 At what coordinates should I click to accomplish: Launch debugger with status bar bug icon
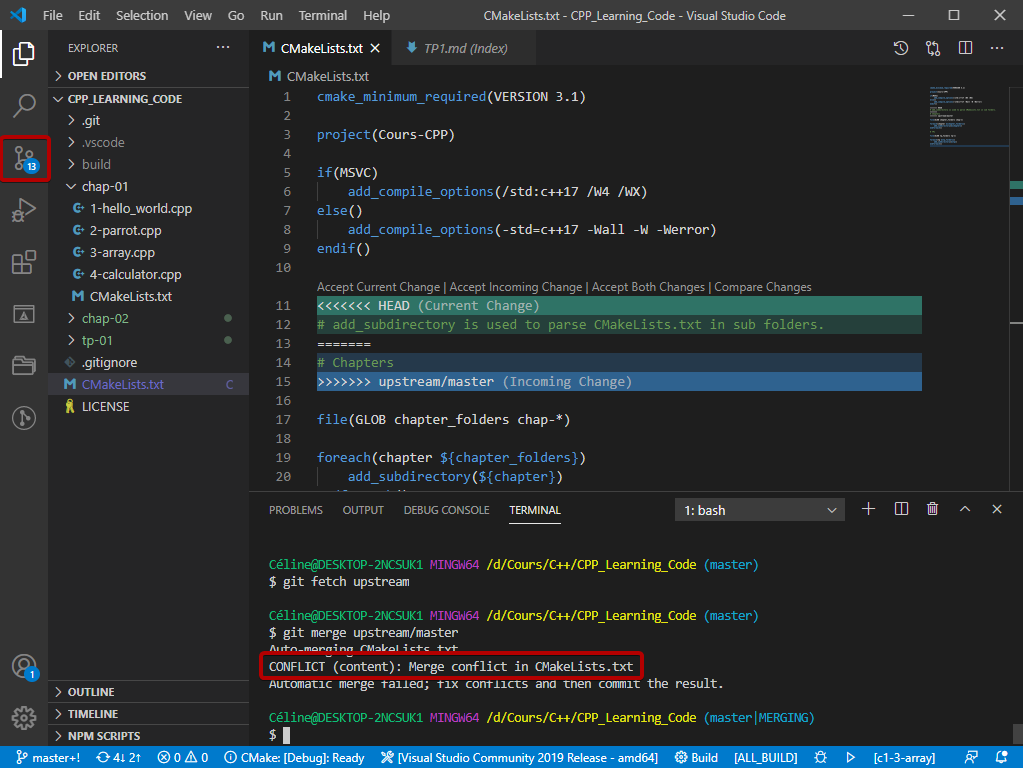[x=821, y=758]
